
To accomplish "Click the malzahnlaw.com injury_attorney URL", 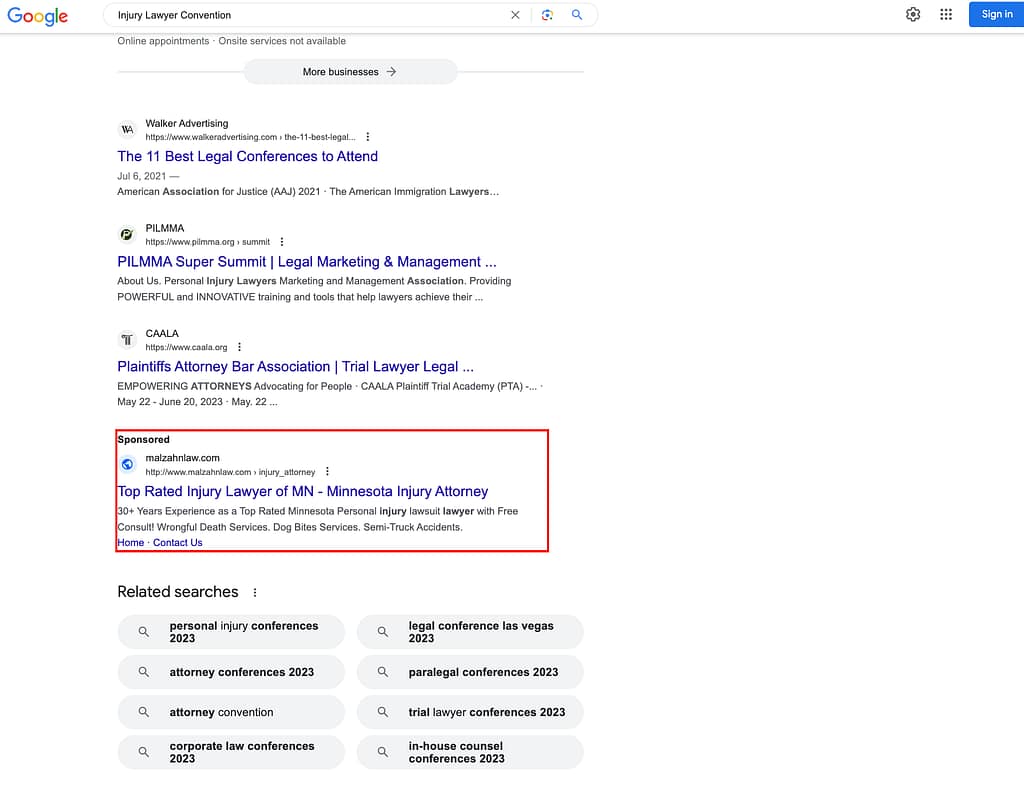I will (x=230, y=472).
